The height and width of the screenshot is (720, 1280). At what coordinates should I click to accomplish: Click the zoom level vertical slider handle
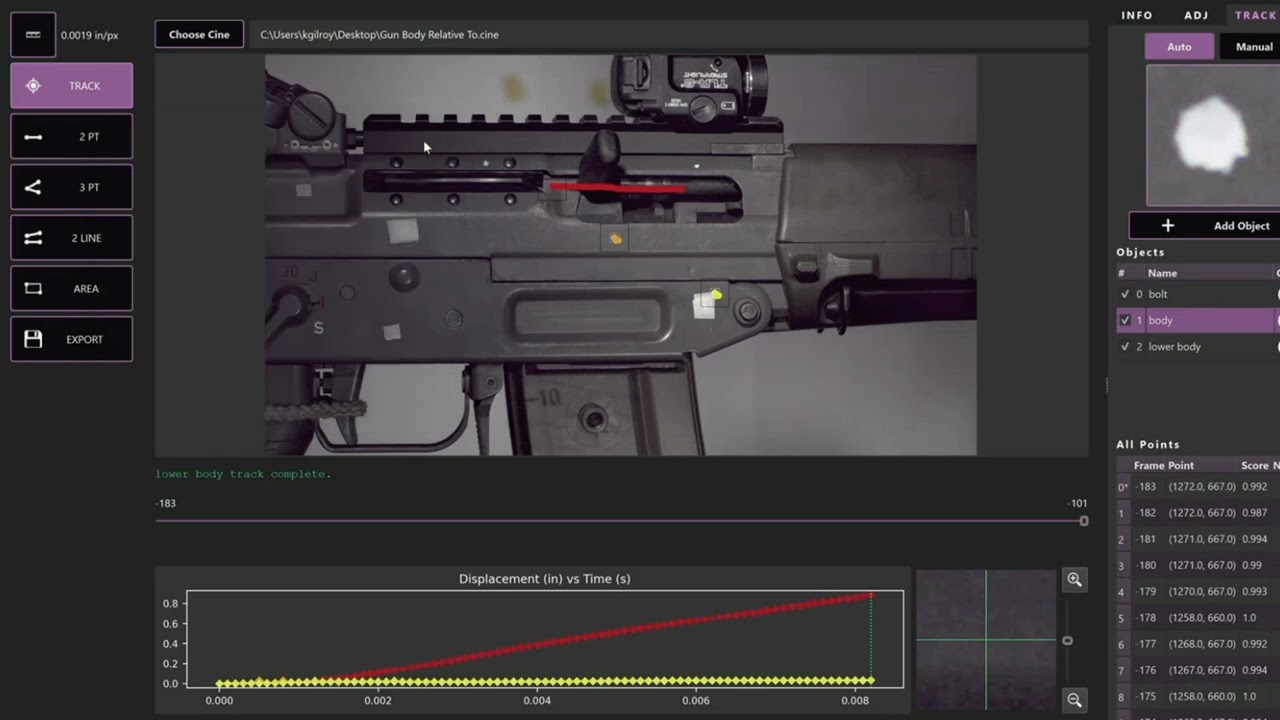coord(1067,640)
